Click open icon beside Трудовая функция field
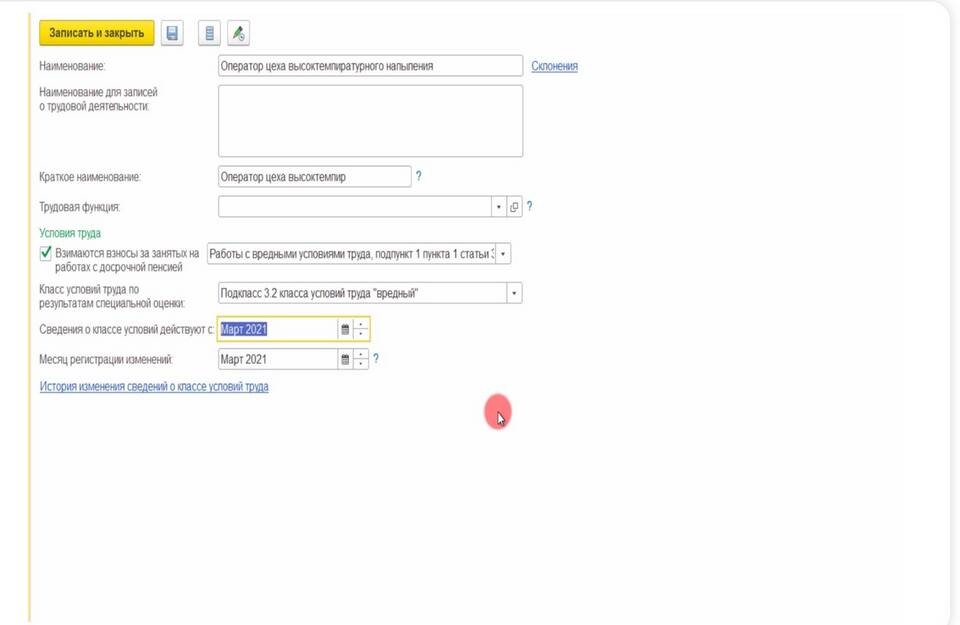The height and width of the screenshot is (625, 960). pyautogui.click(x=514, y=207)
